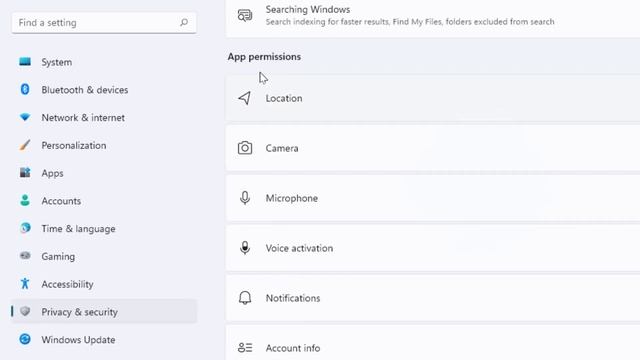This screenshot has width=640, height=360.
Task: Click the Microphone icon
Action: point(245,198)
